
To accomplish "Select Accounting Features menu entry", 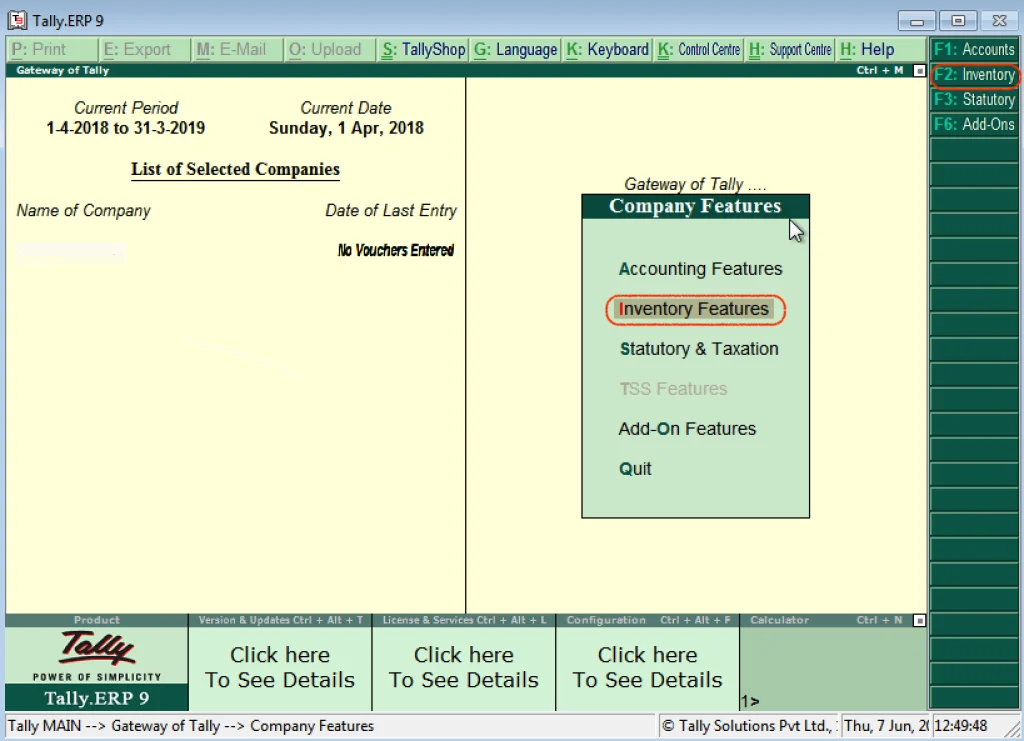I will [x=700, y=269].
